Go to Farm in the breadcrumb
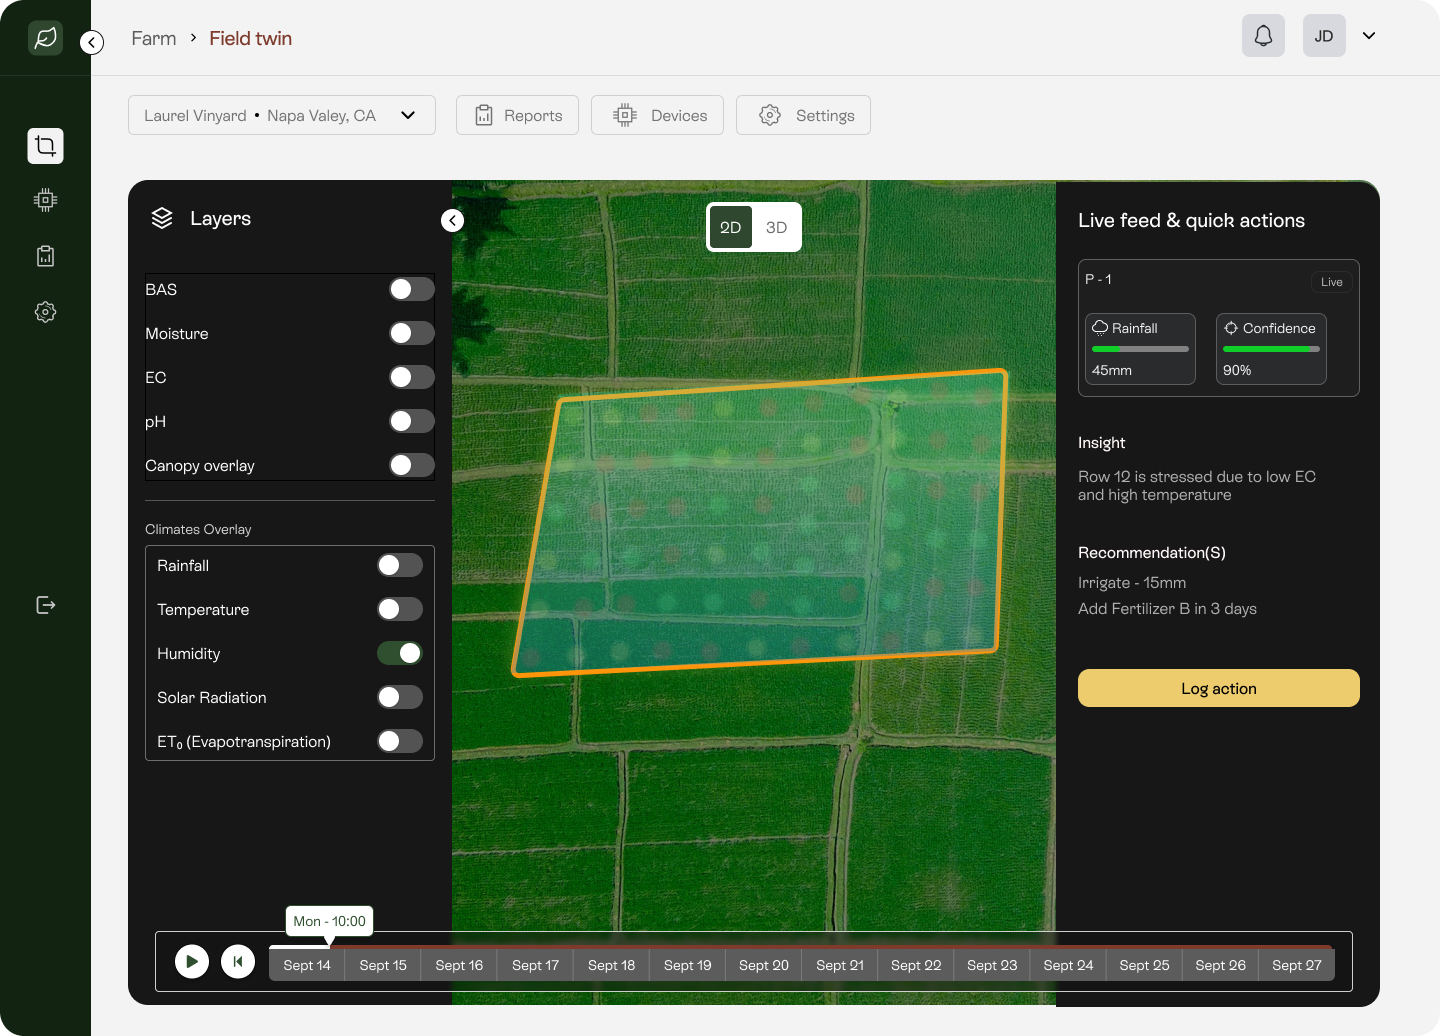The width and height of the screenshot is (1440, 1036). pyautogui.click(x=153, y=38)
